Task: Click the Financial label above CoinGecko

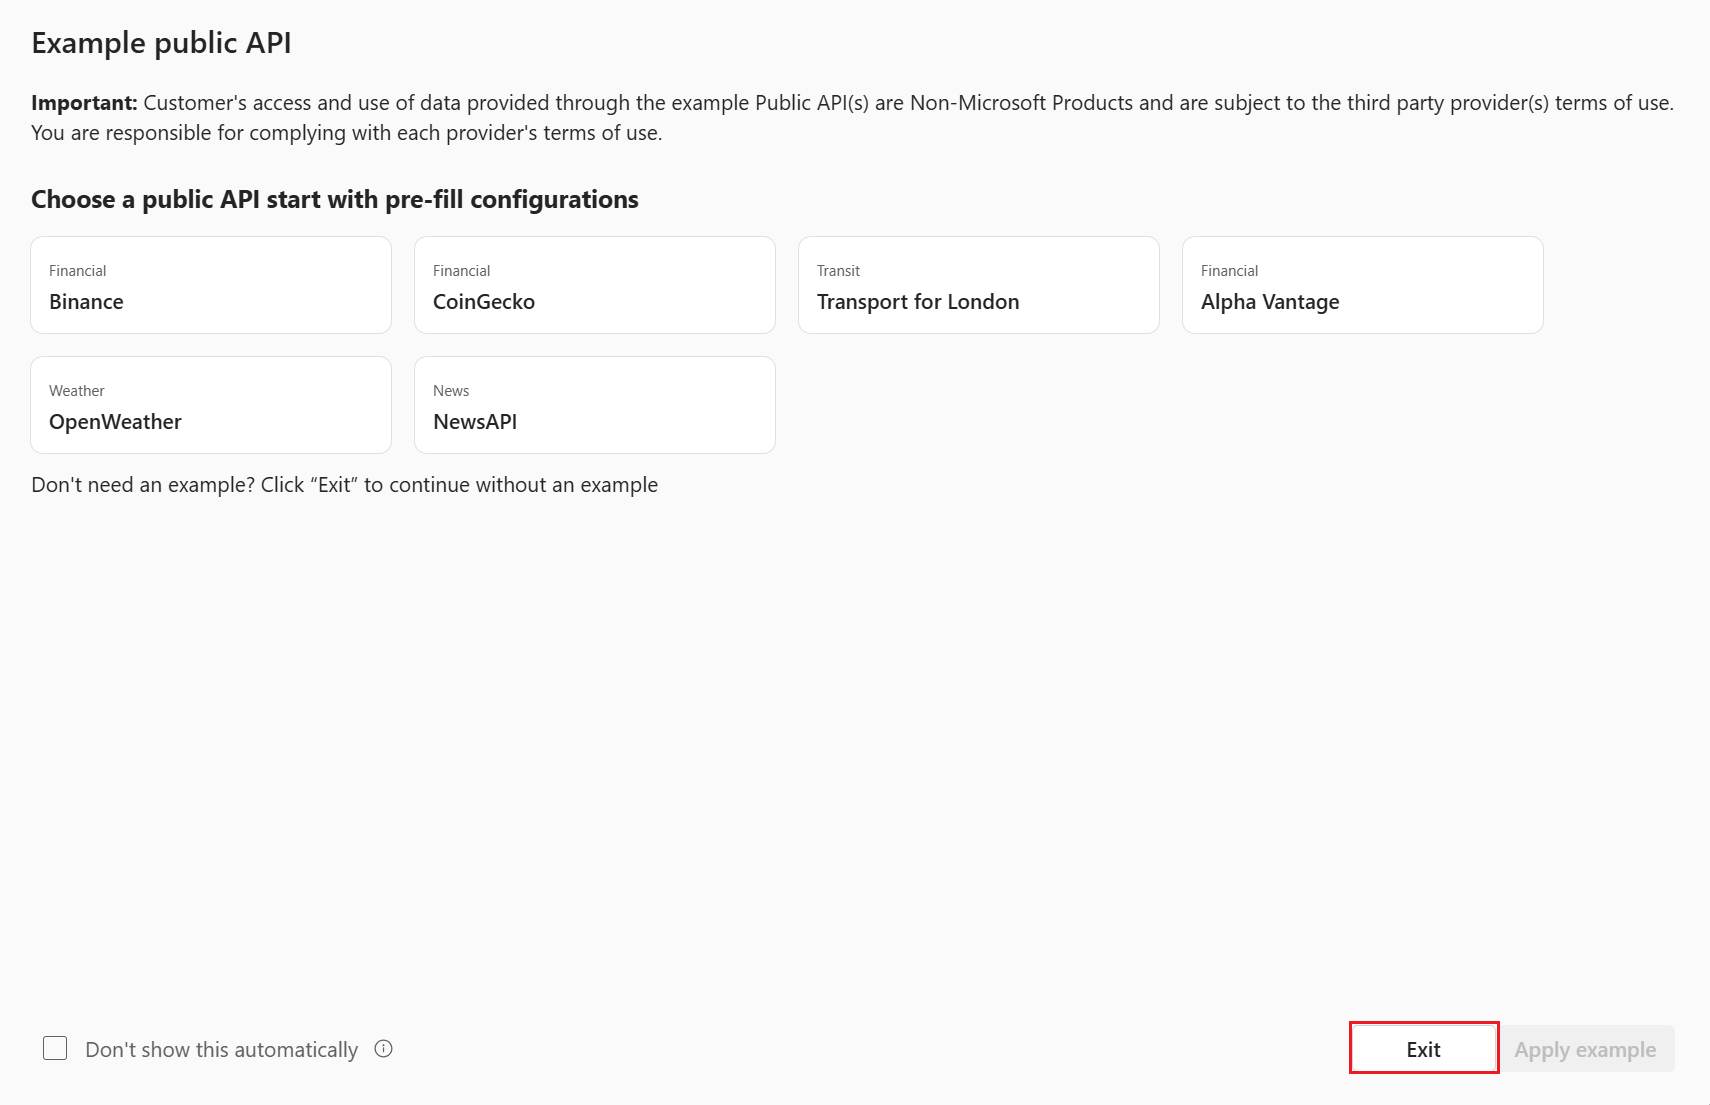Action: click(x=461, y=271)
